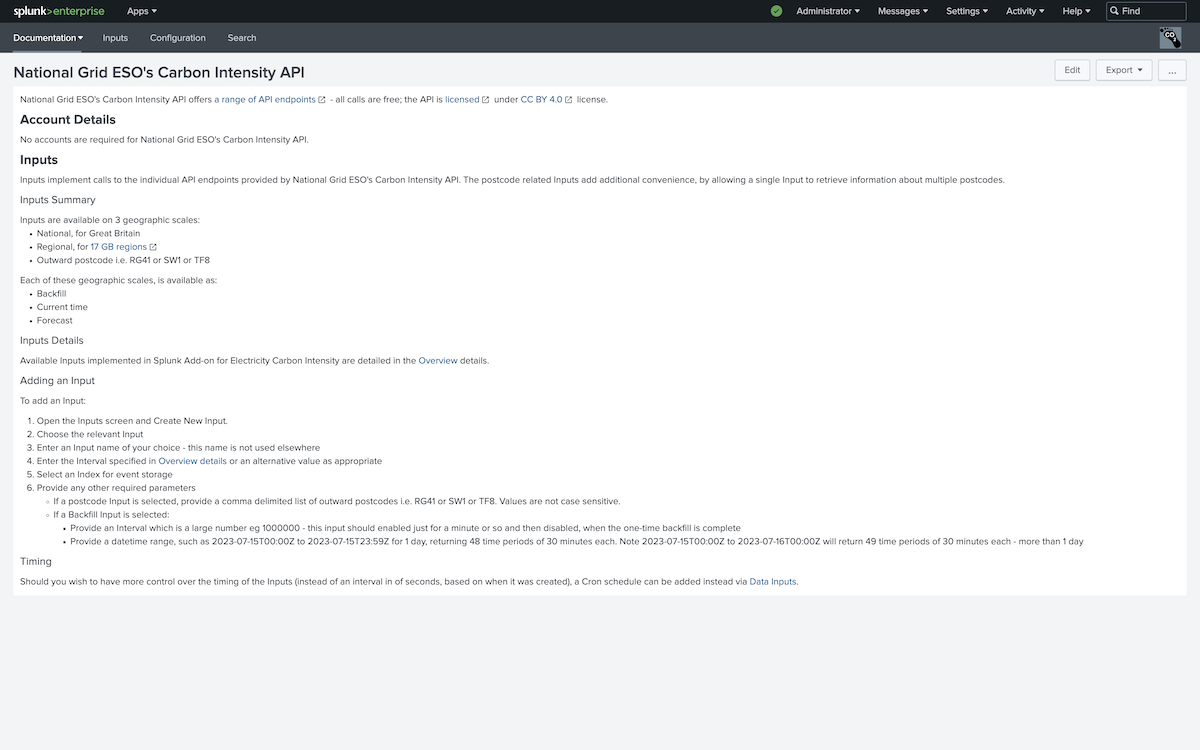Open the Export dropdown button
This screenshot has width=1200, height=750.
point(1124,70)
